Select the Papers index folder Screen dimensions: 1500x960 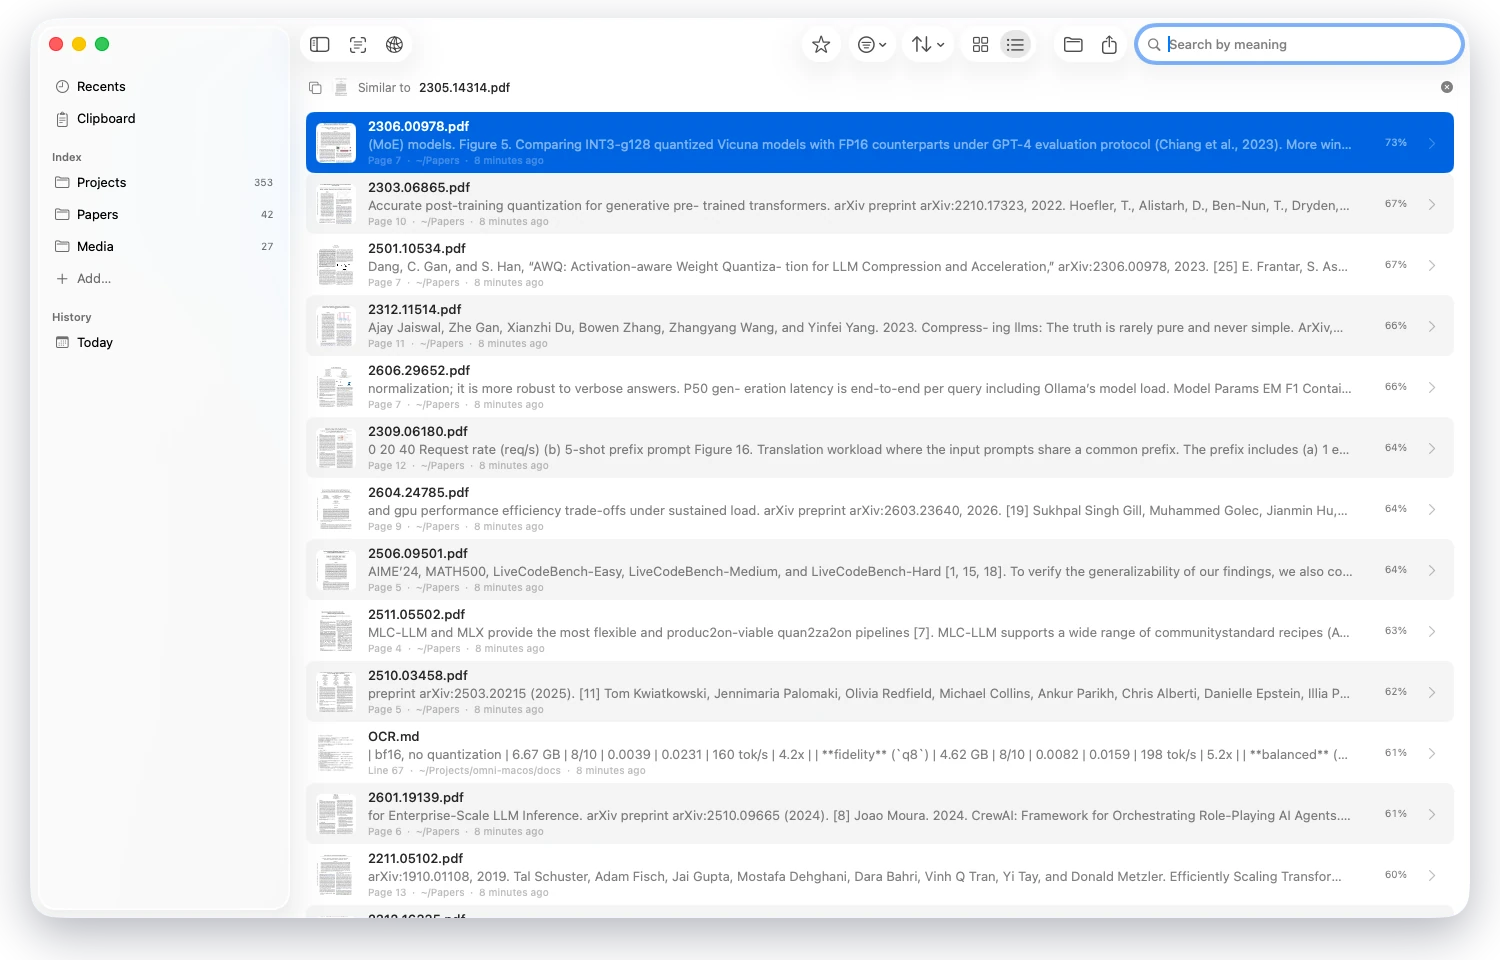163,214
